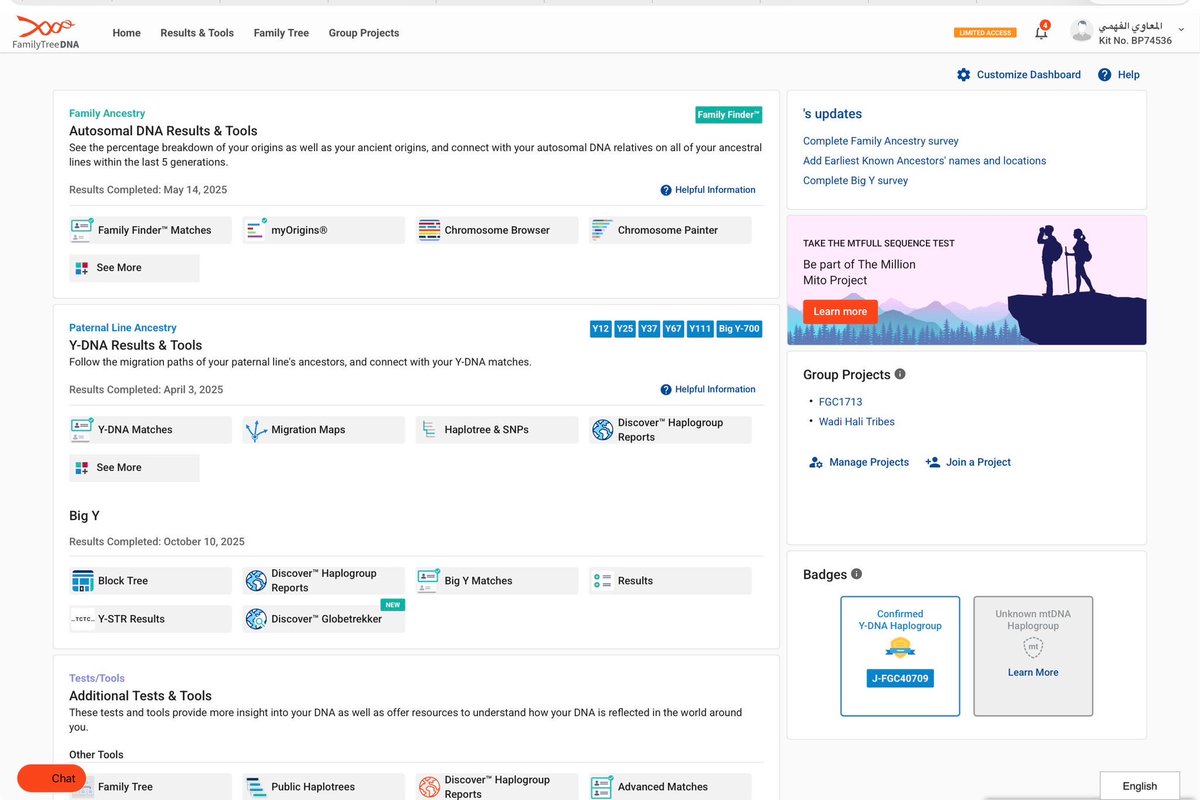This screenshot has height=800, width=1200.
Task: Open Wadi Hali Tribes project
Action: 857,422
